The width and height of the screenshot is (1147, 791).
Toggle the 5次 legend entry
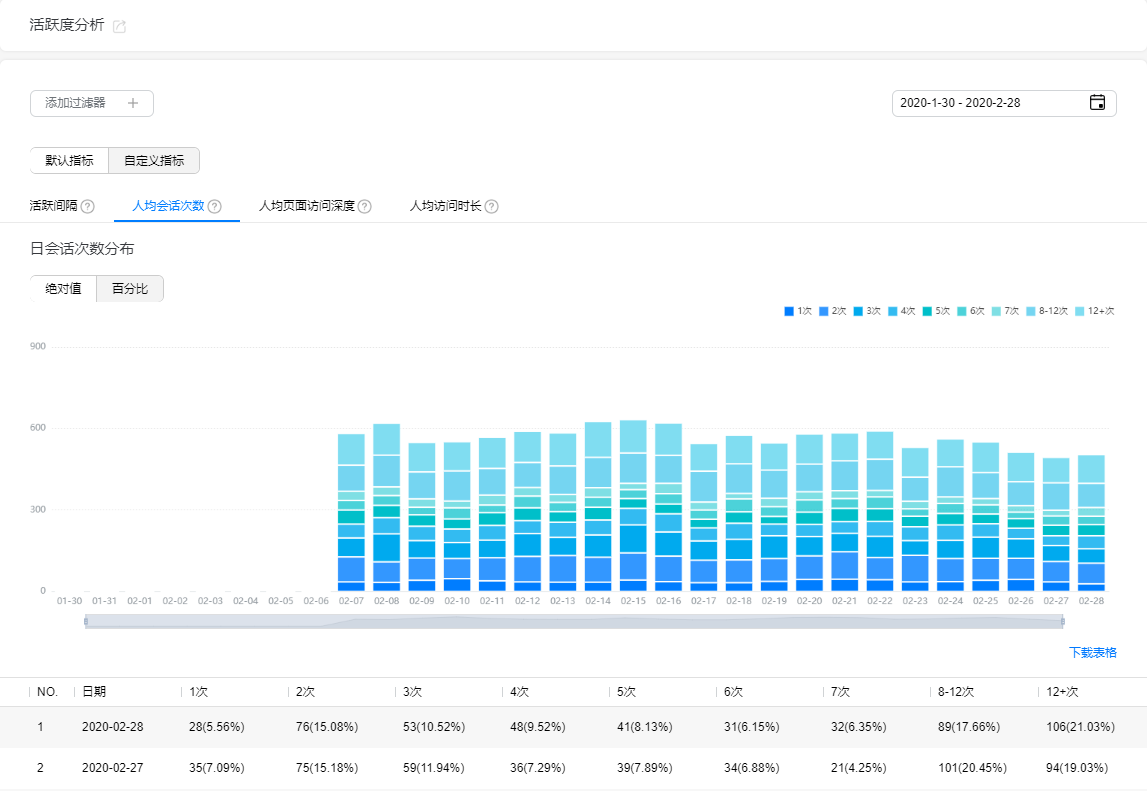(936, 311)
